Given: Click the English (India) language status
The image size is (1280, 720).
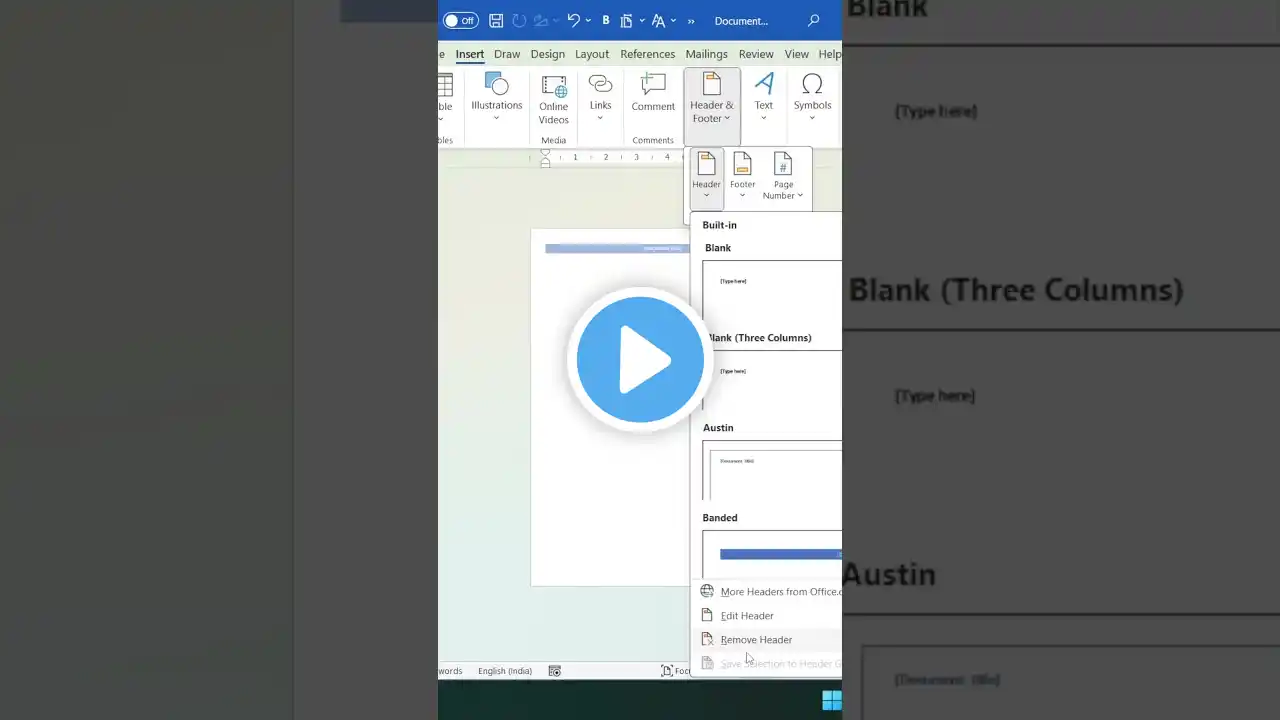Looking at the screenshot, I should click(x=505, y=671).
